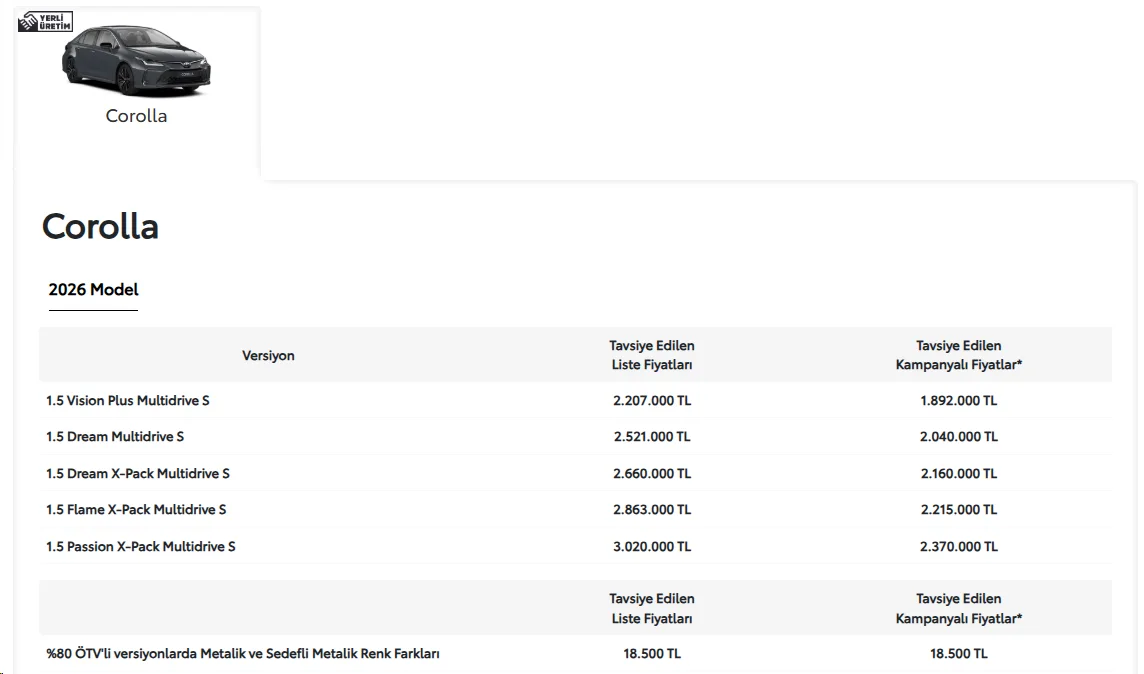Click first Tavsiye Edilen Kampanyalı Fiyatlar header
This screenshot has height=674, width=1144.
pyautogui.click(x=959, y=355)
